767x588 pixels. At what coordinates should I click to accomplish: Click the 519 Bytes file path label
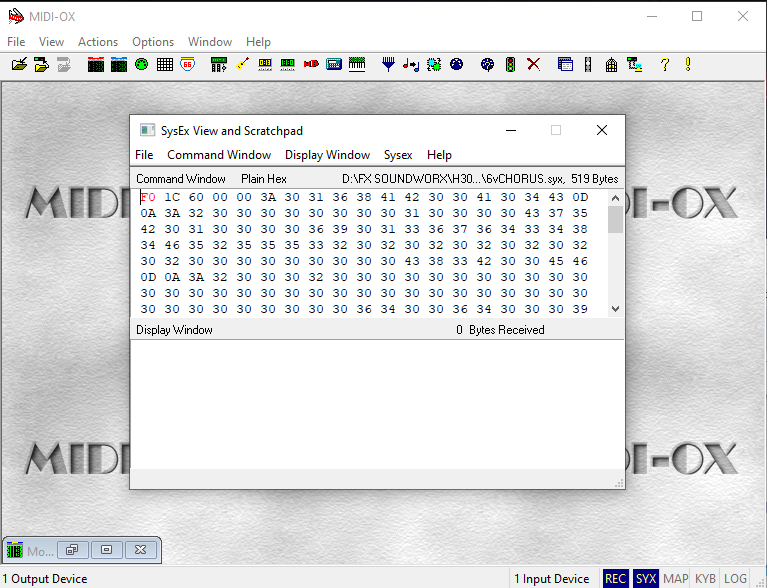click(x=480, y=179)
